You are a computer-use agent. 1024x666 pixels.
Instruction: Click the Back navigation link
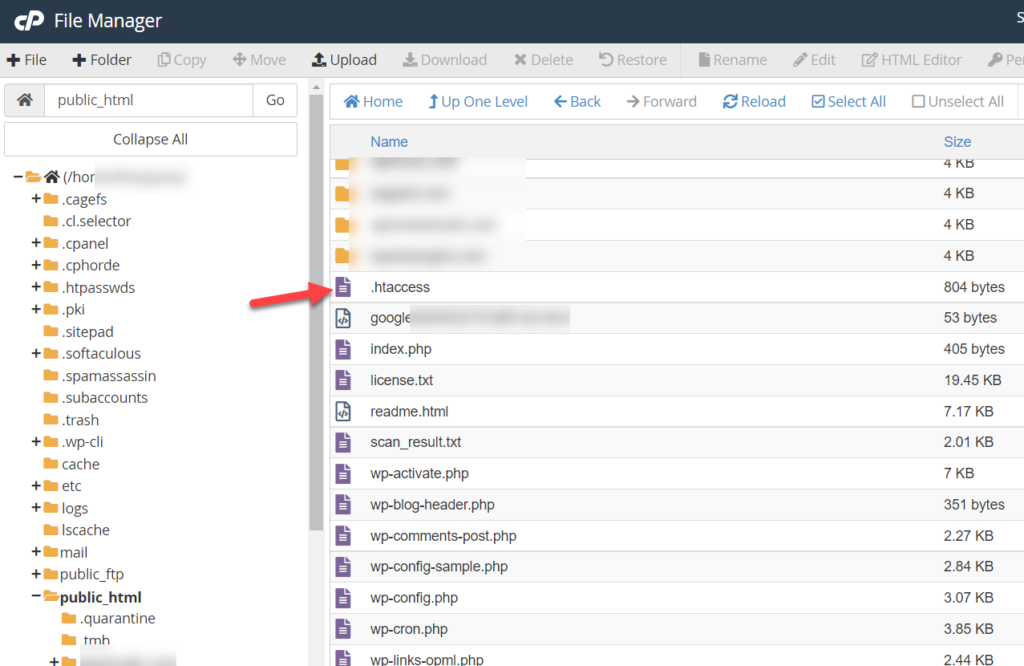click(x=577, y=102)
